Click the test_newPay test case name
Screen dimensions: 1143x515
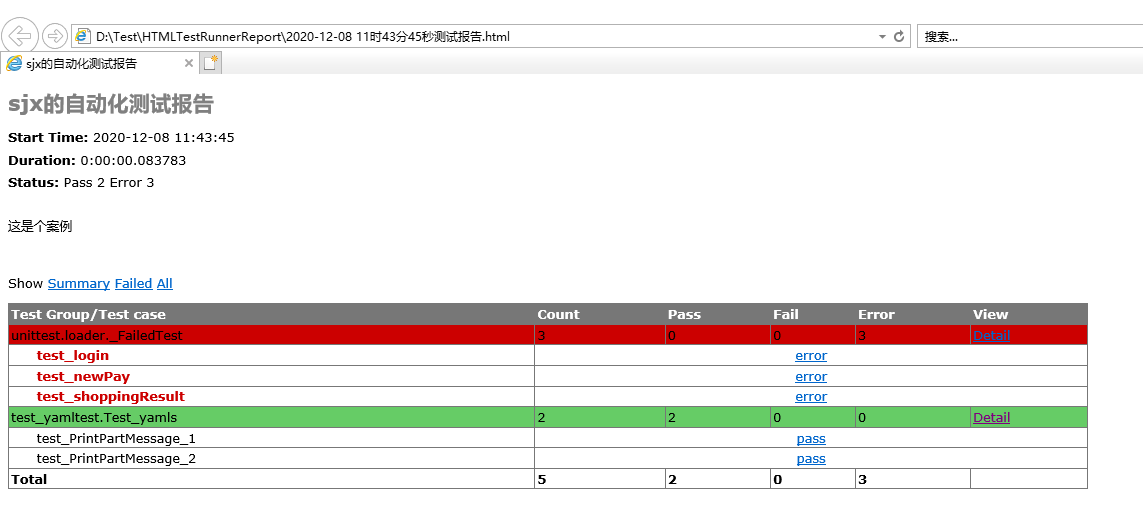pyautogui.click(x=83, y=376)
